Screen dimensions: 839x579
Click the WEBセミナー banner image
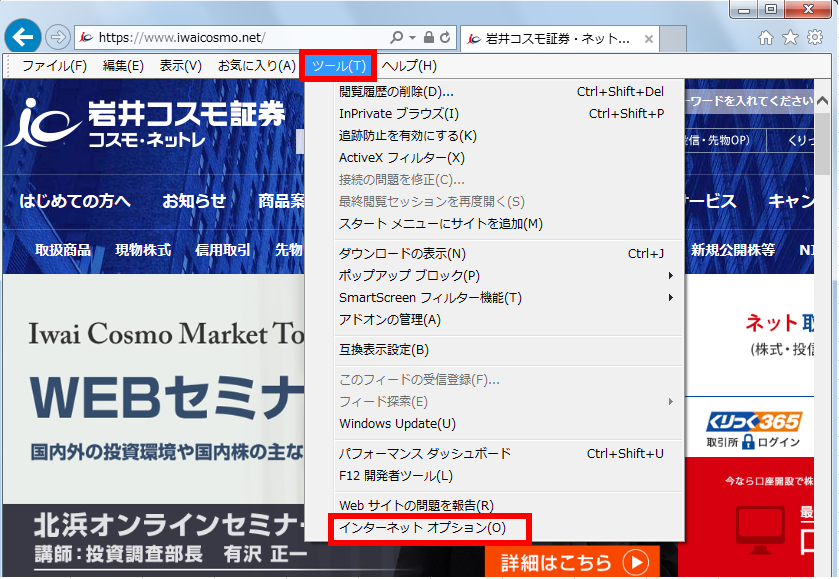154,389
